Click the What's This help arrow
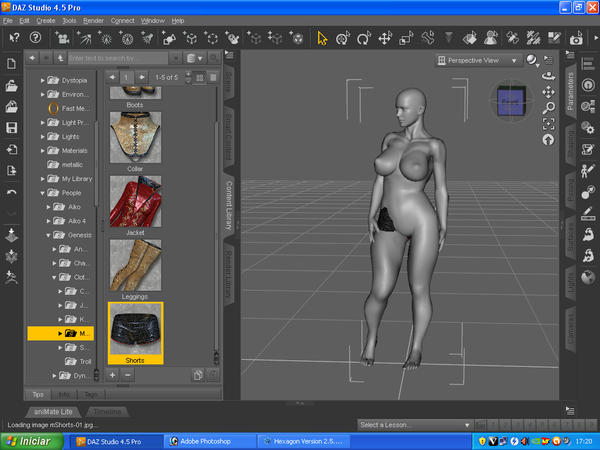The image size is (600, 450). coord(14,38)
